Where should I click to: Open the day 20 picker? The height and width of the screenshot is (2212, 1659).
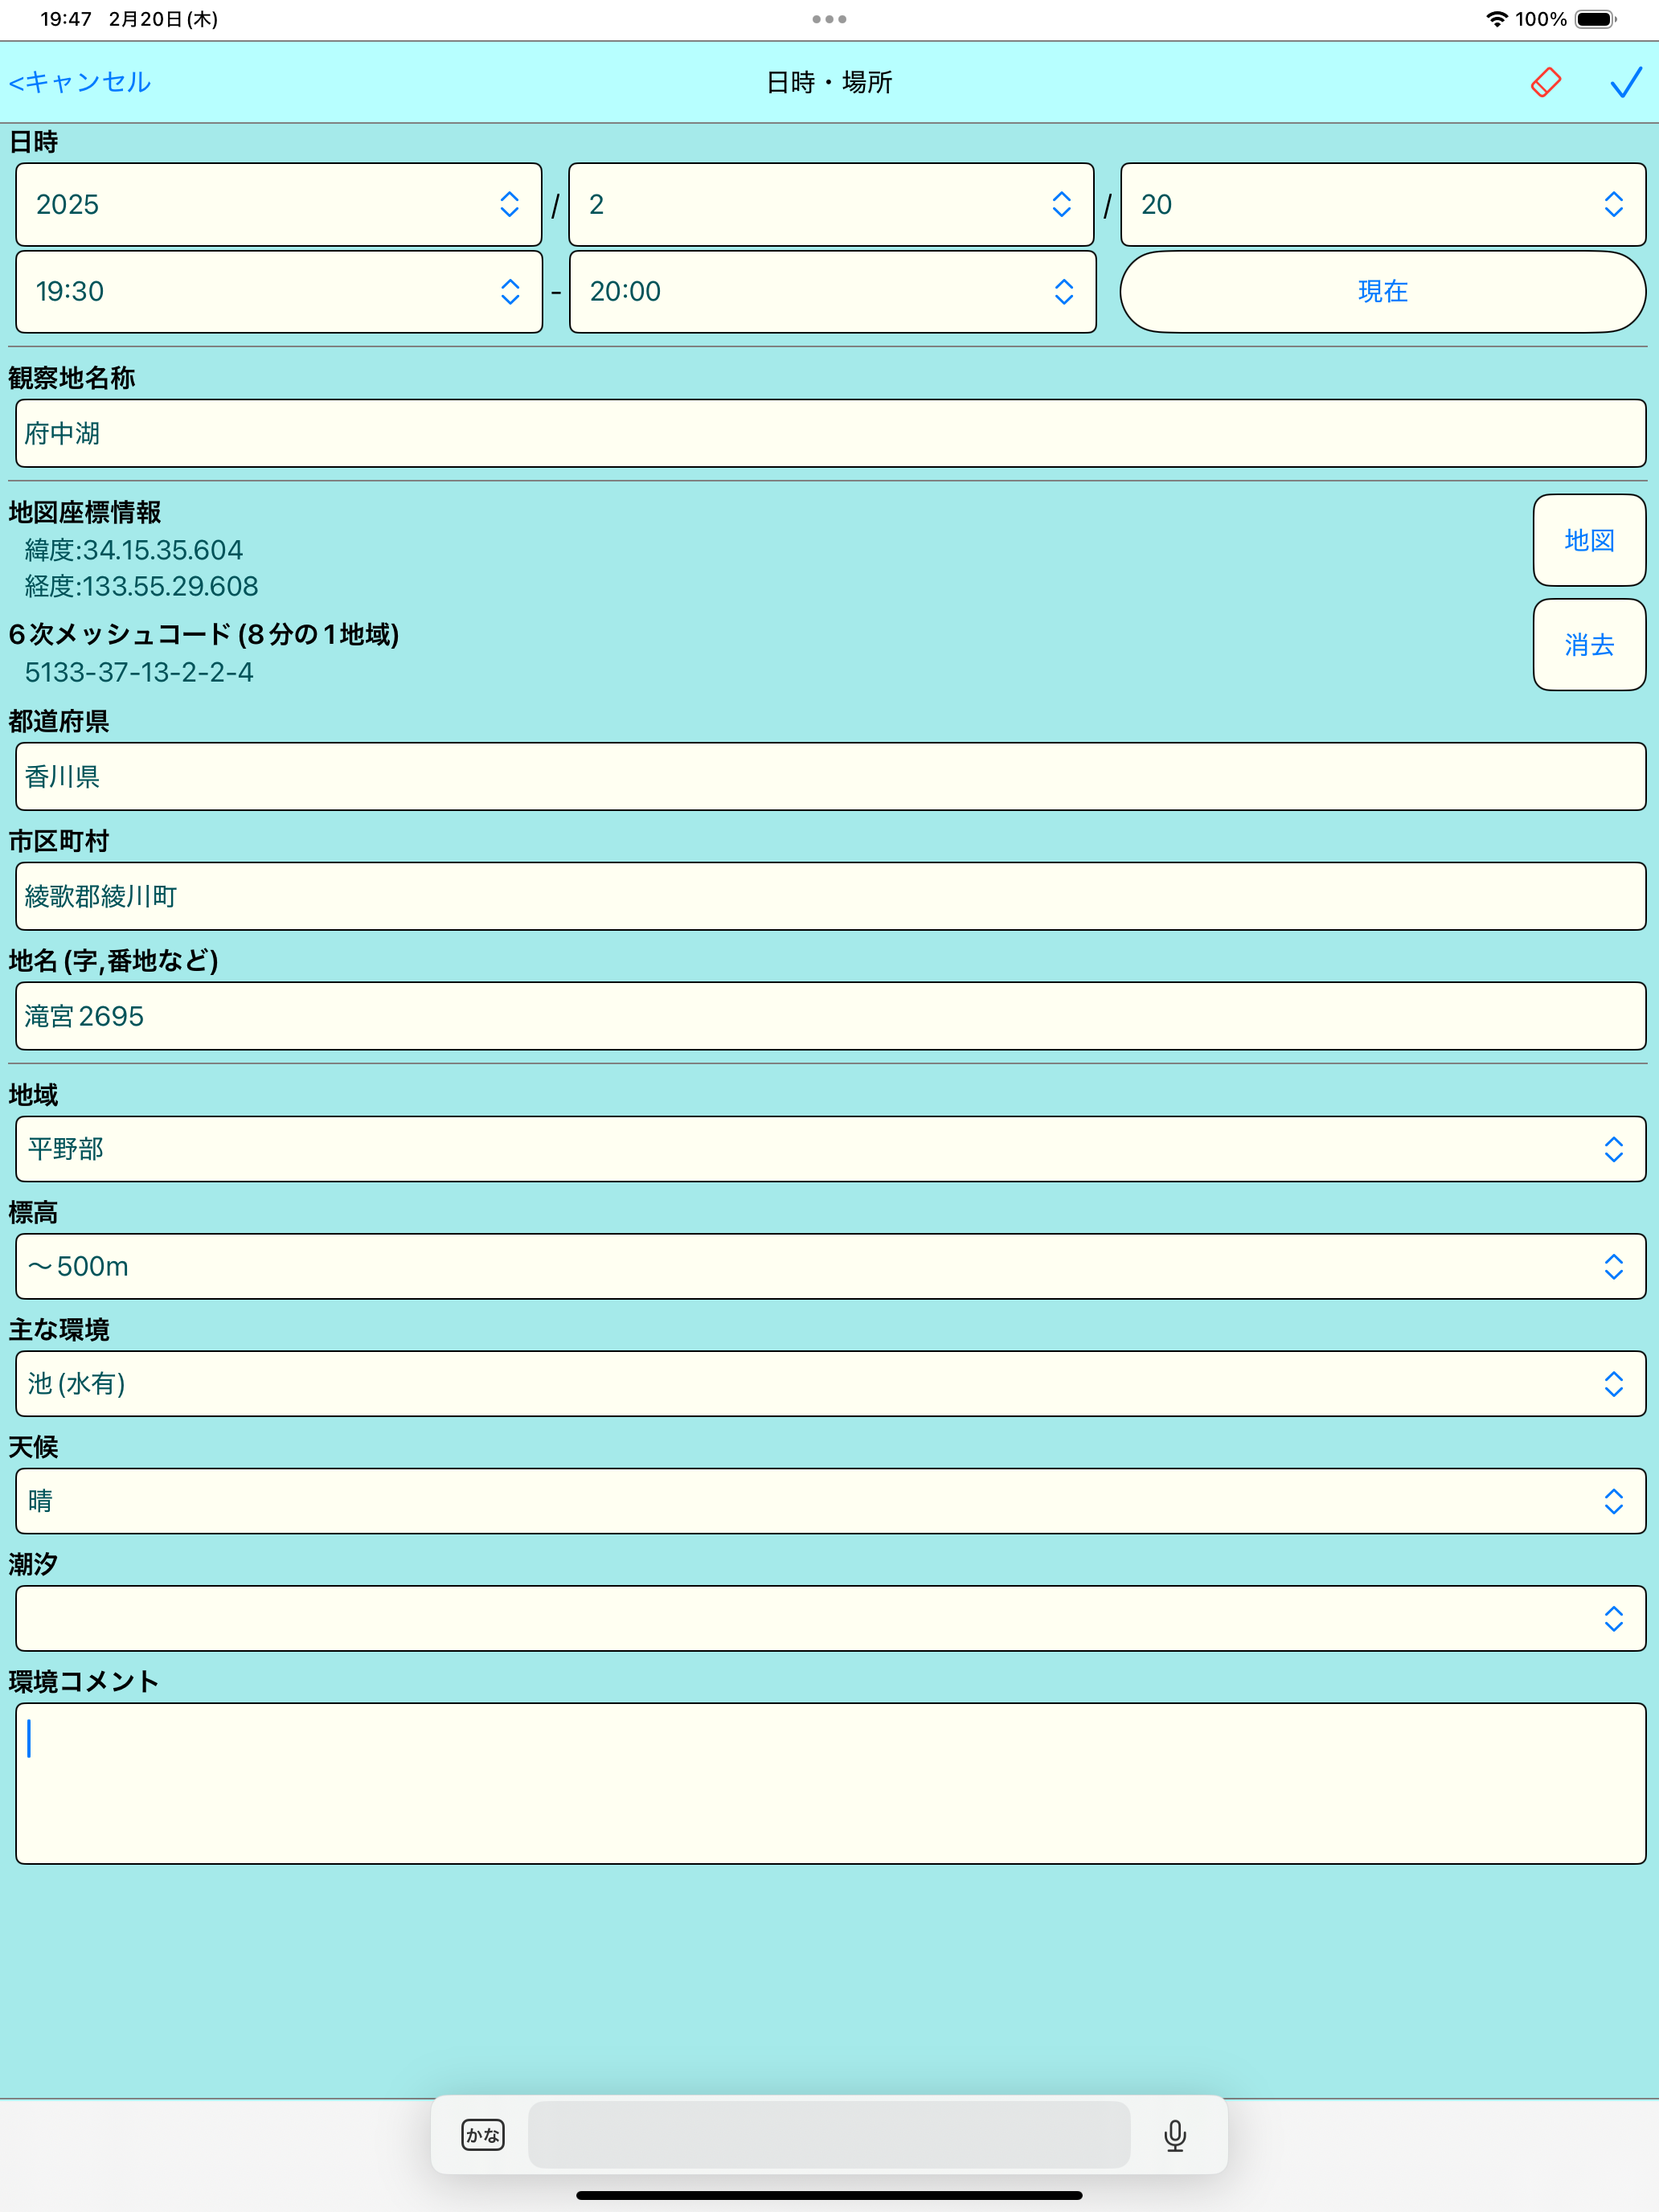1383,205
